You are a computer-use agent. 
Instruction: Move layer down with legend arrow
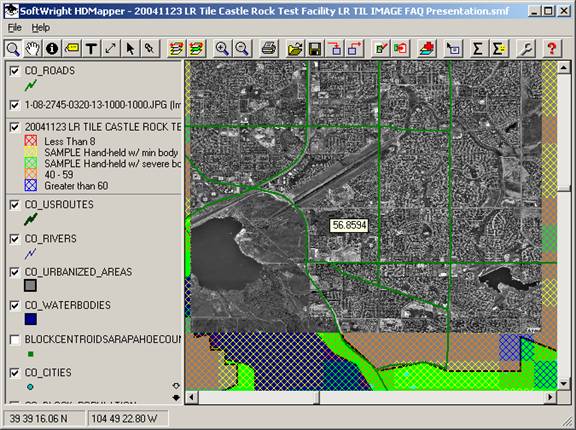[176, 397]
